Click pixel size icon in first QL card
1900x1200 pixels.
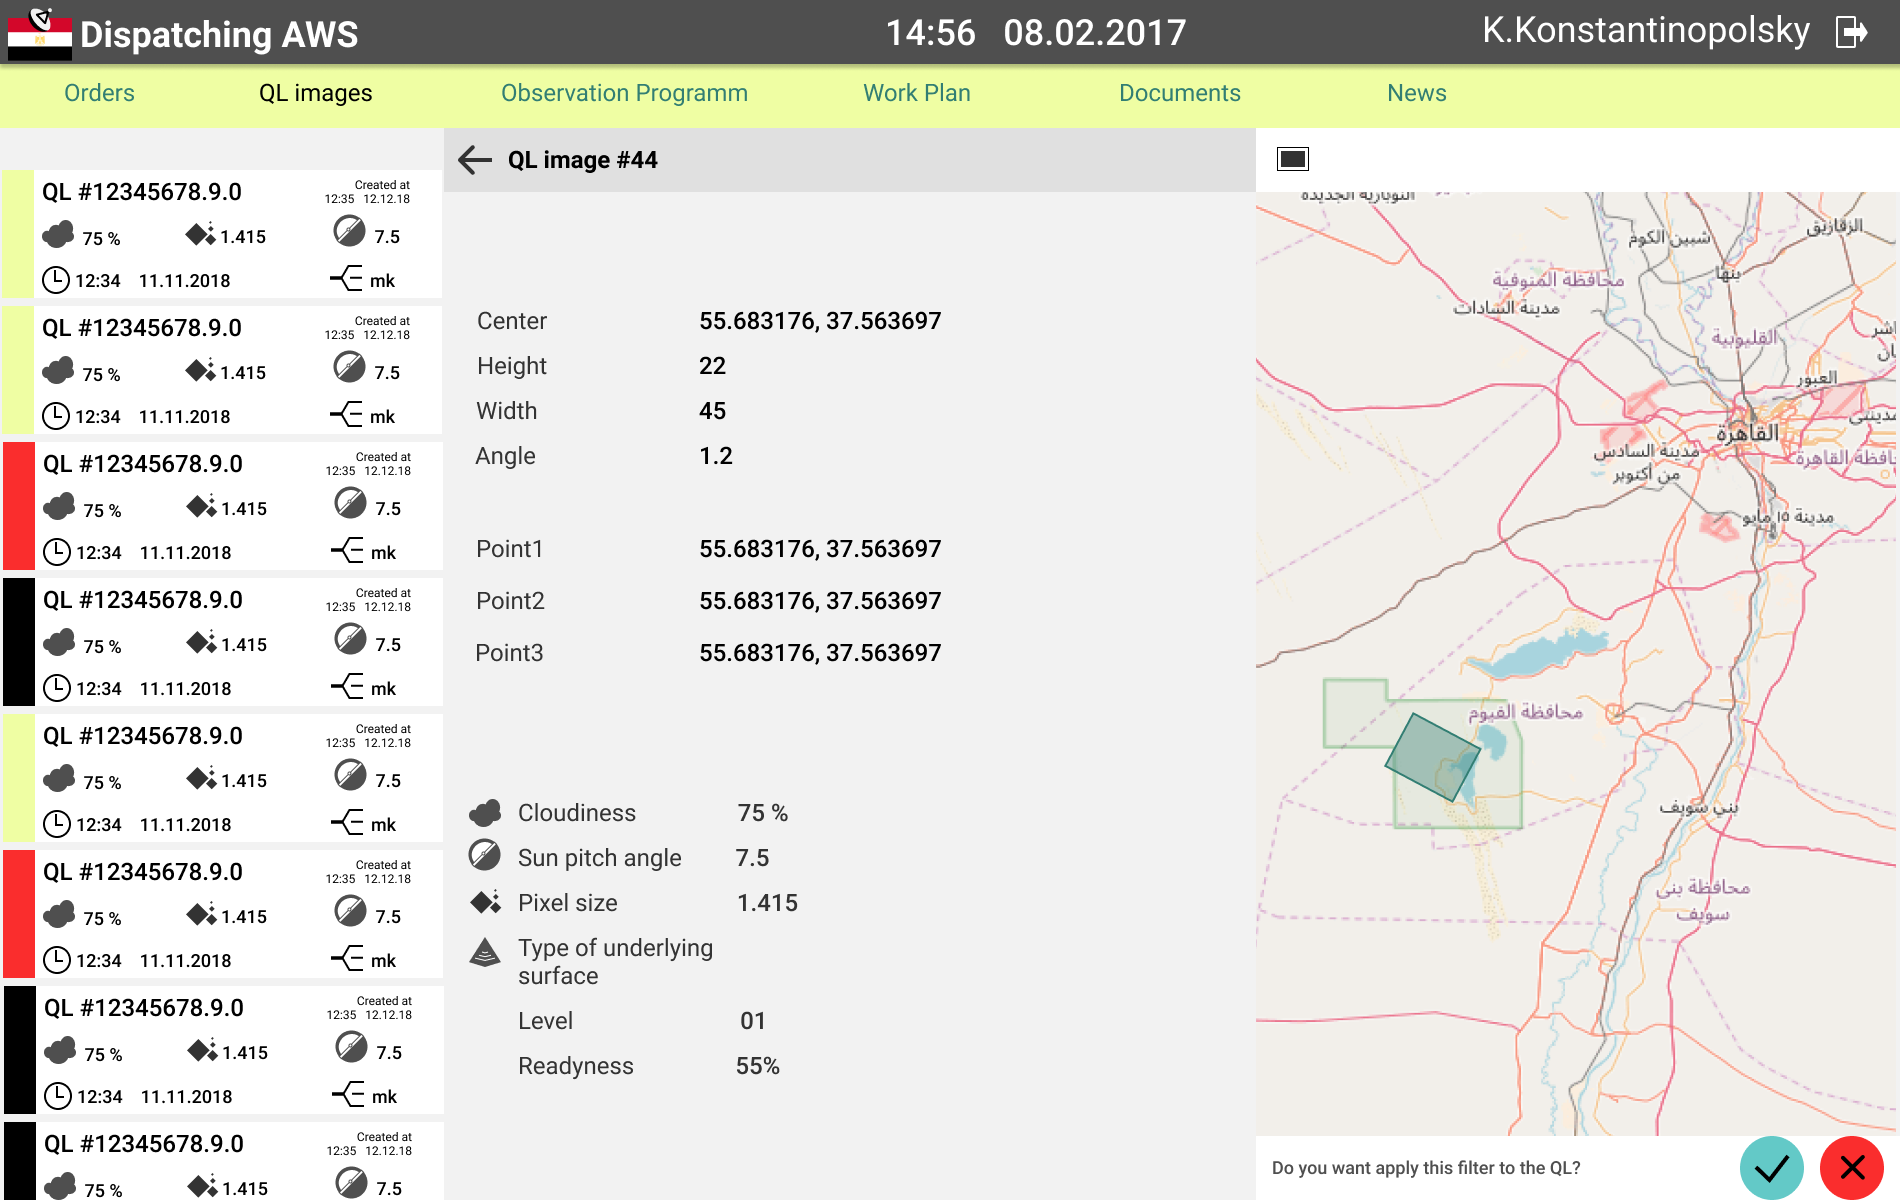pyautogui.click(x=200, y=234)
